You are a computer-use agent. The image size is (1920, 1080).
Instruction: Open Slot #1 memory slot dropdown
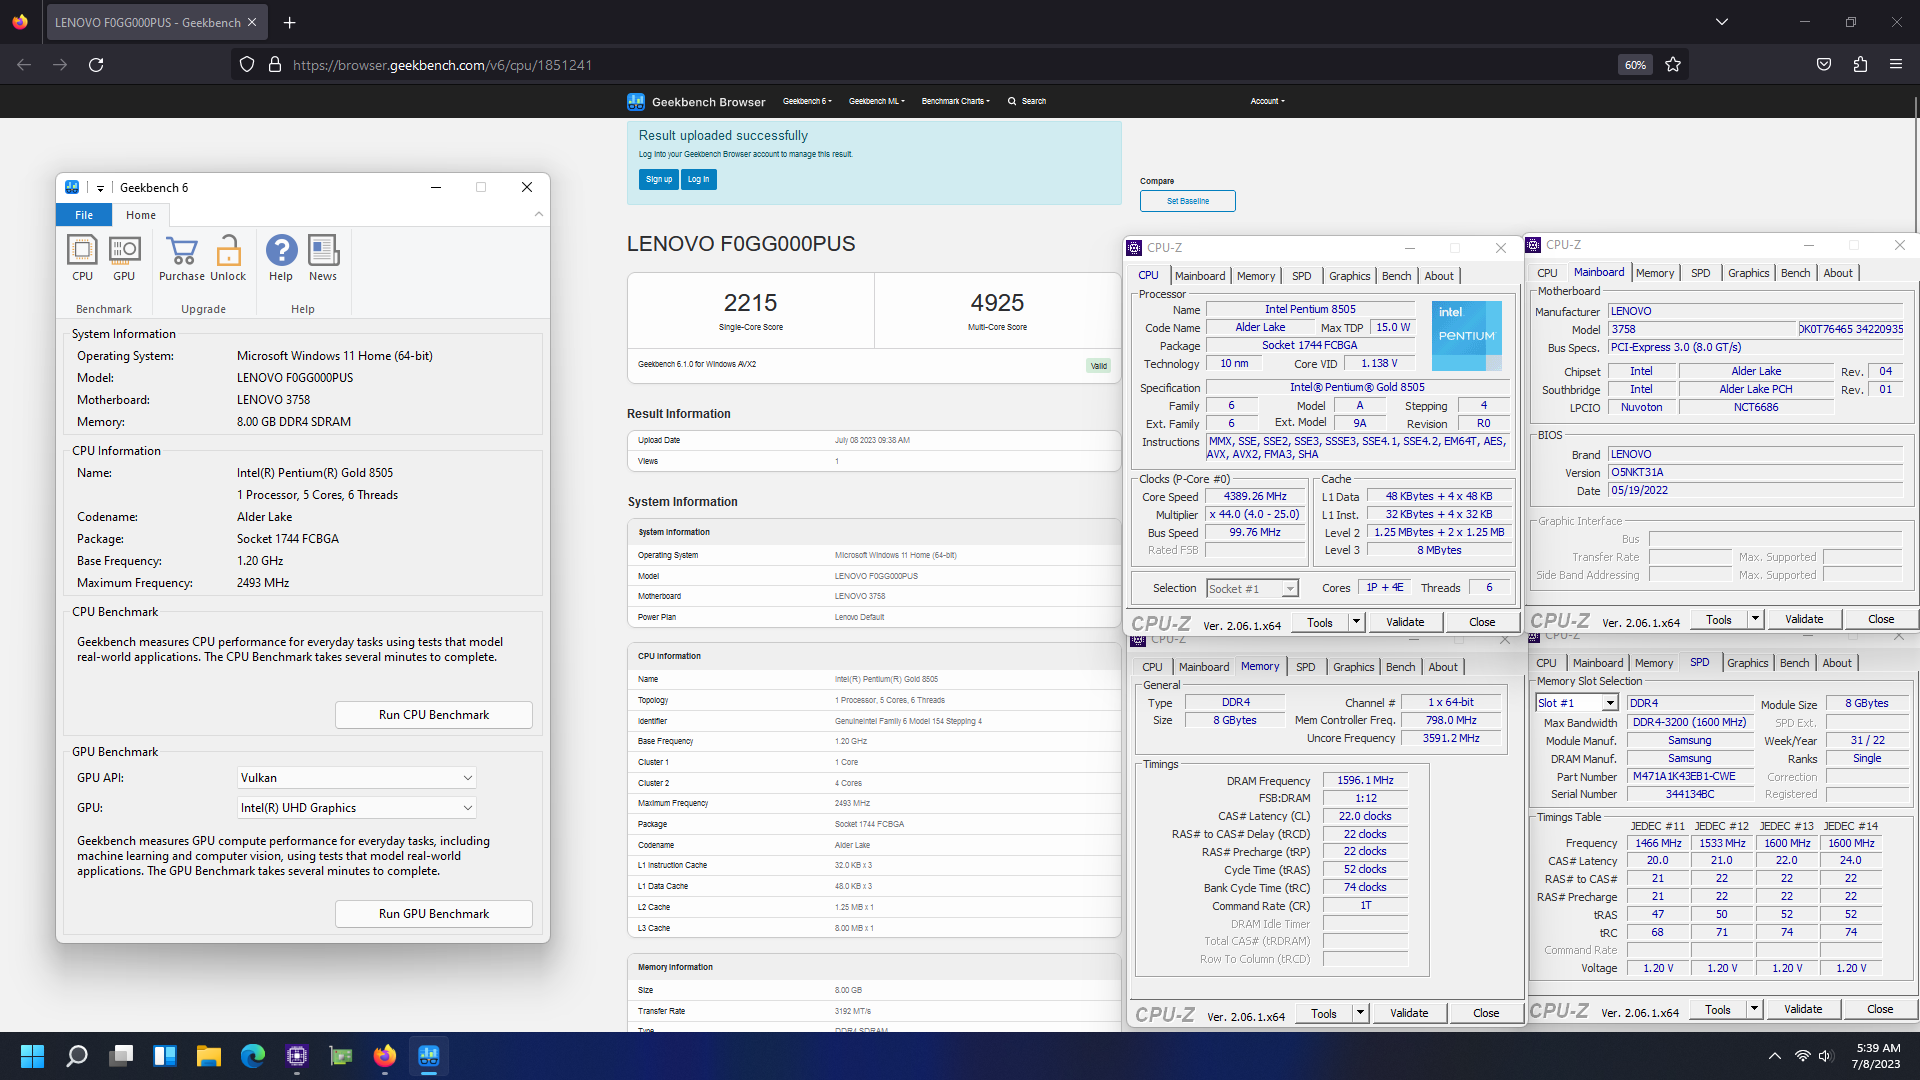tap(1577, 703)
